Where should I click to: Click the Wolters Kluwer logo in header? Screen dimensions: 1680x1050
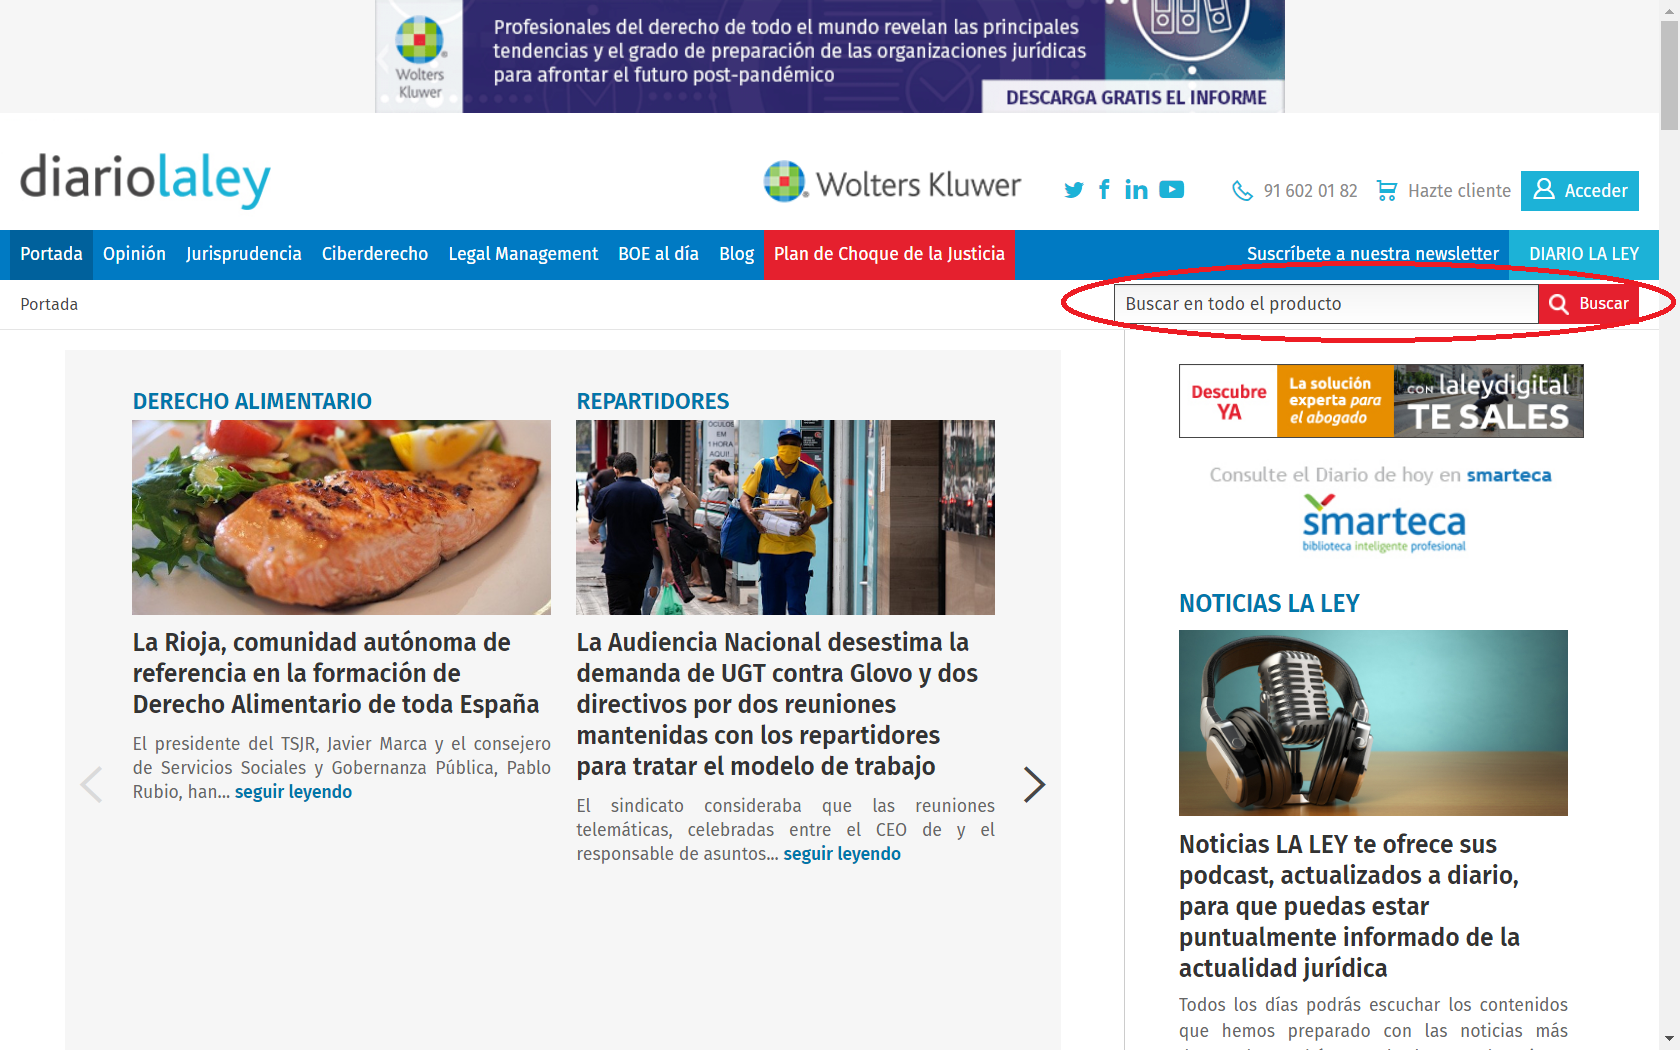pos(892,183)
